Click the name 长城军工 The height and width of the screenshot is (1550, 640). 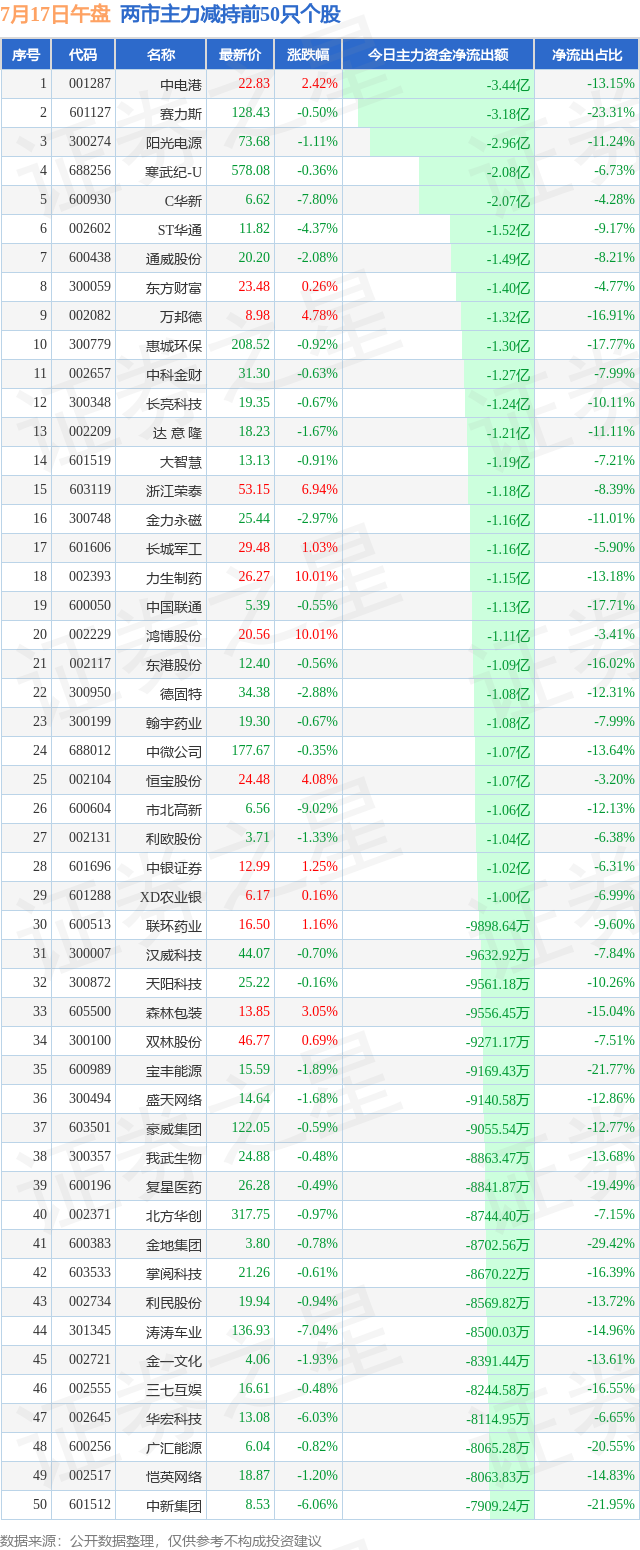pyautogui.click(x=174, y=548)
